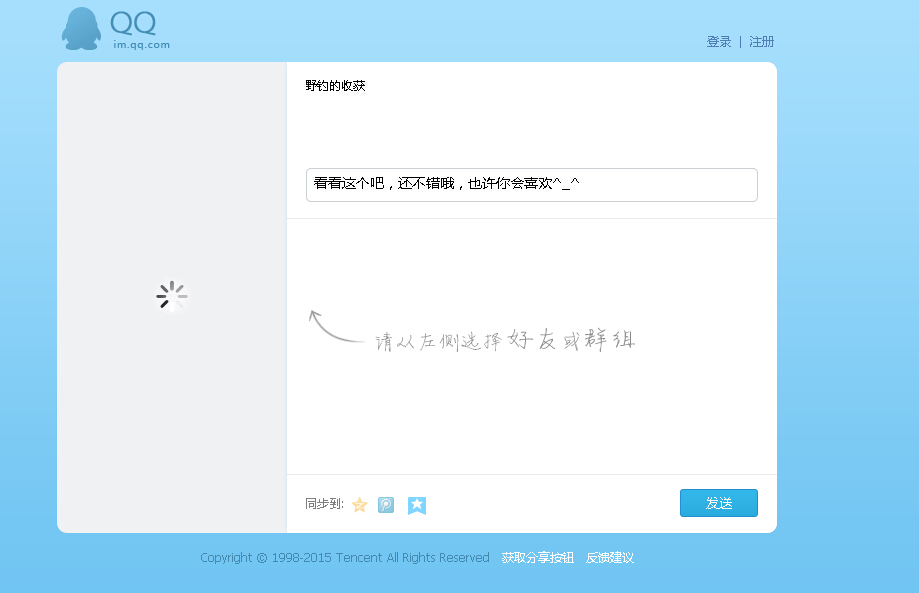This screenshot has height=593, width=919.
Task: Click the blue bookmark sync icon
Action: (416, 505)
